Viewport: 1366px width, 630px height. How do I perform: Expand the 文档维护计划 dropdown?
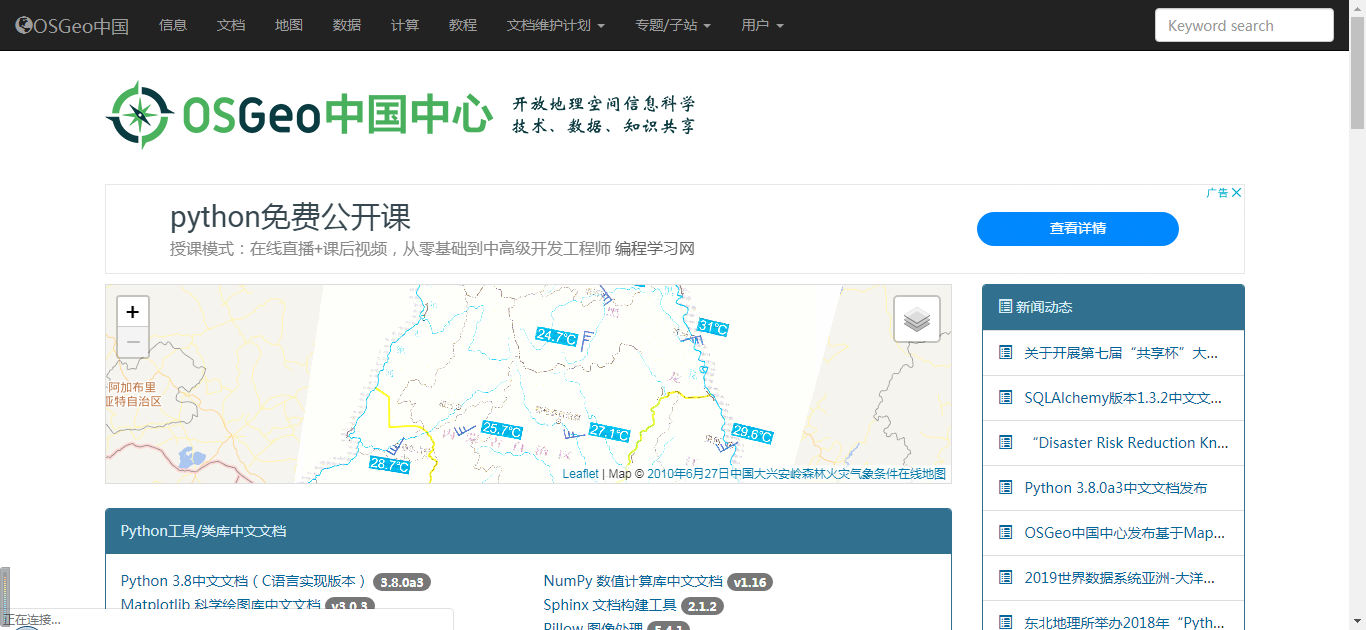(556, 25)
